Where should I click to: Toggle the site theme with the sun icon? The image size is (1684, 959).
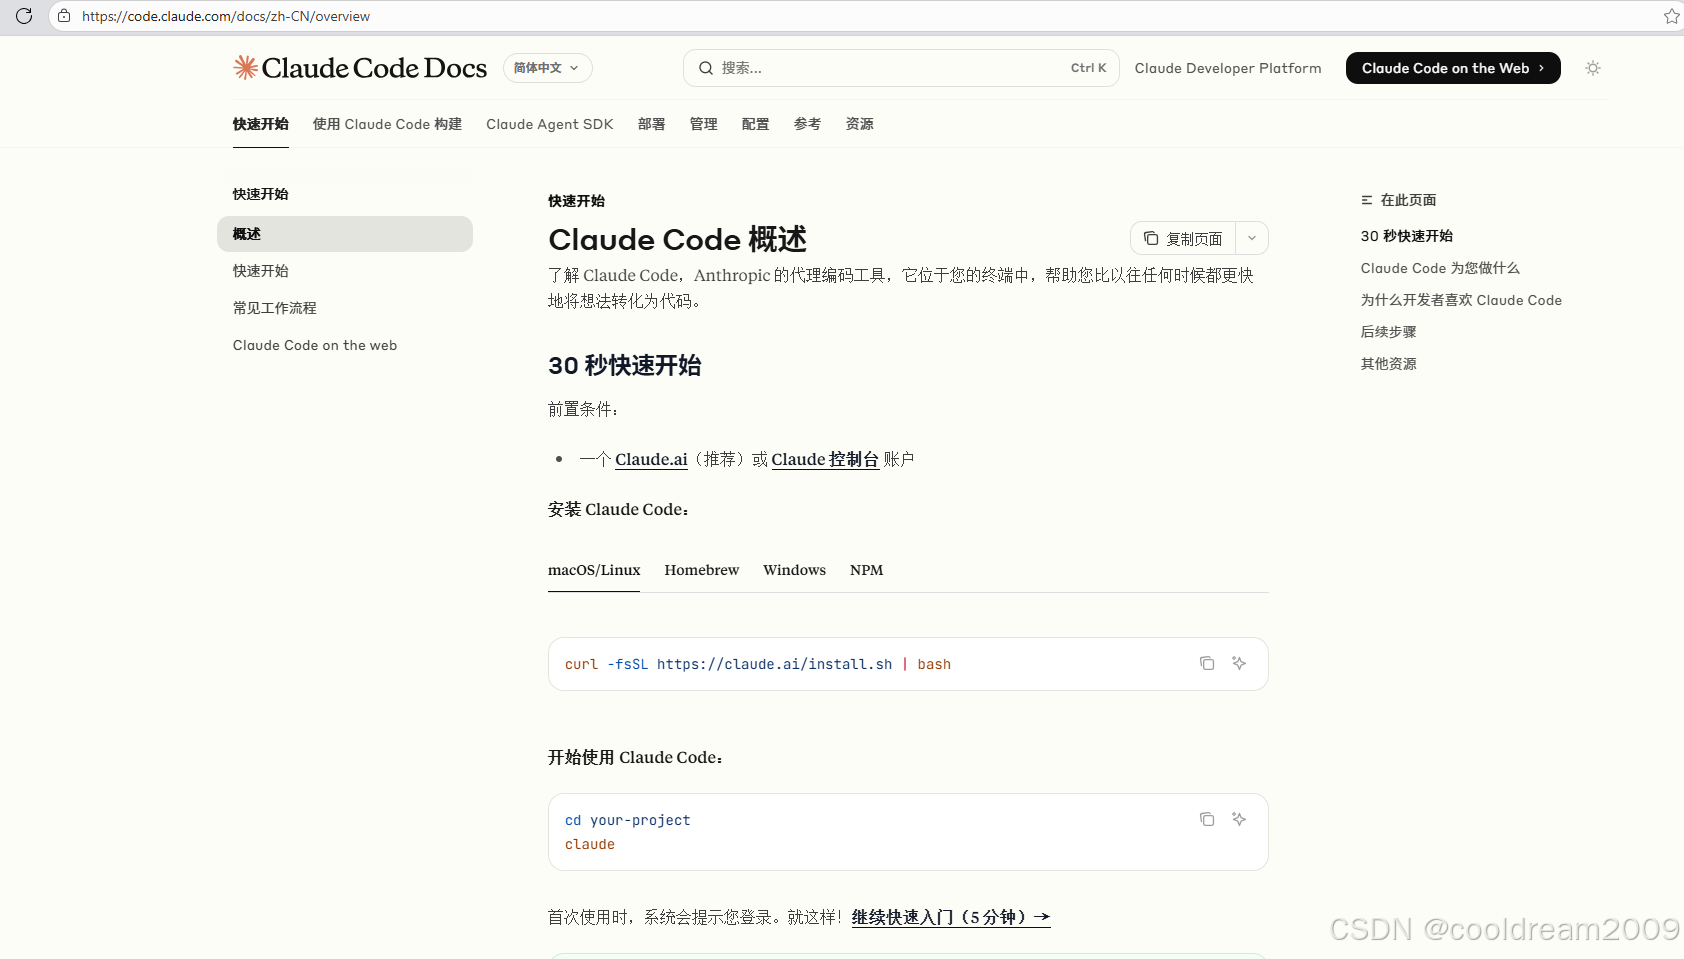(1593, 67)
